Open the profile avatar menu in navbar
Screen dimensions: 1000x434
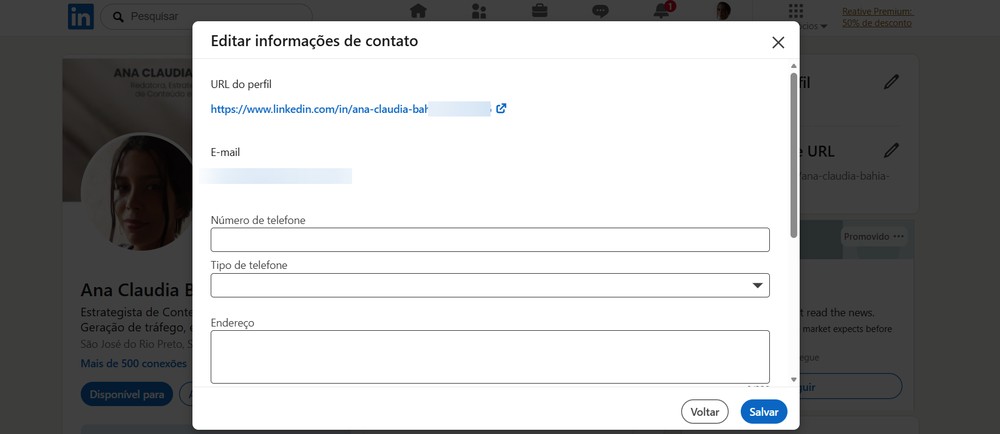(x=723, y=10)
